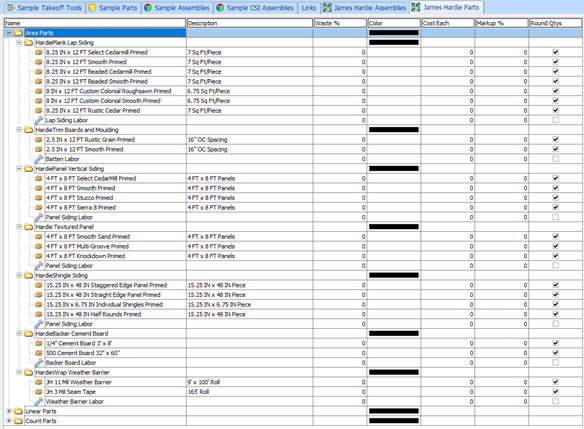Switch to Sample CSI Assemblies tab
The width and height of the screenshot is (584, 429).
[256, 8]
